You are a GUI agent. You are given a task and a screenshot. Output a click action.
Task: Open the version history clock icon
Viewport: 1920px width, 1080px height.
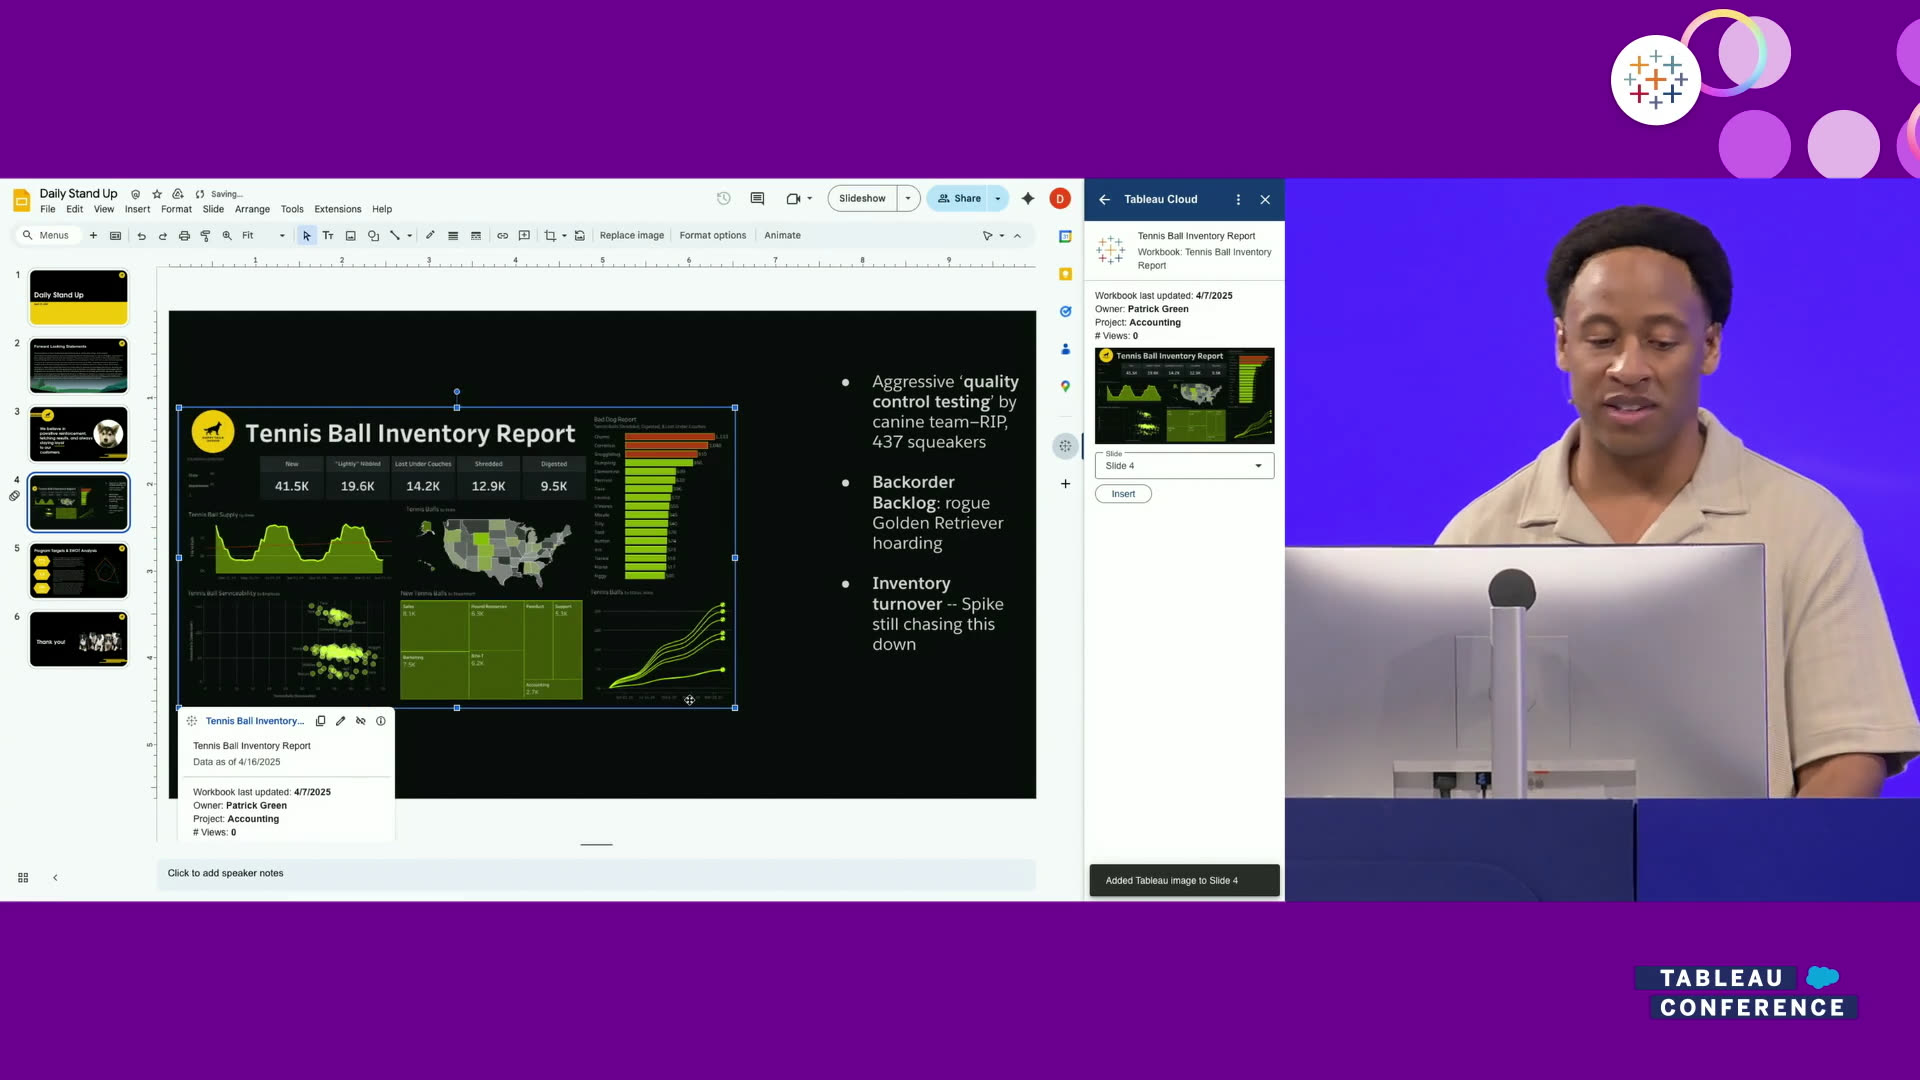(x=723, y=199)
